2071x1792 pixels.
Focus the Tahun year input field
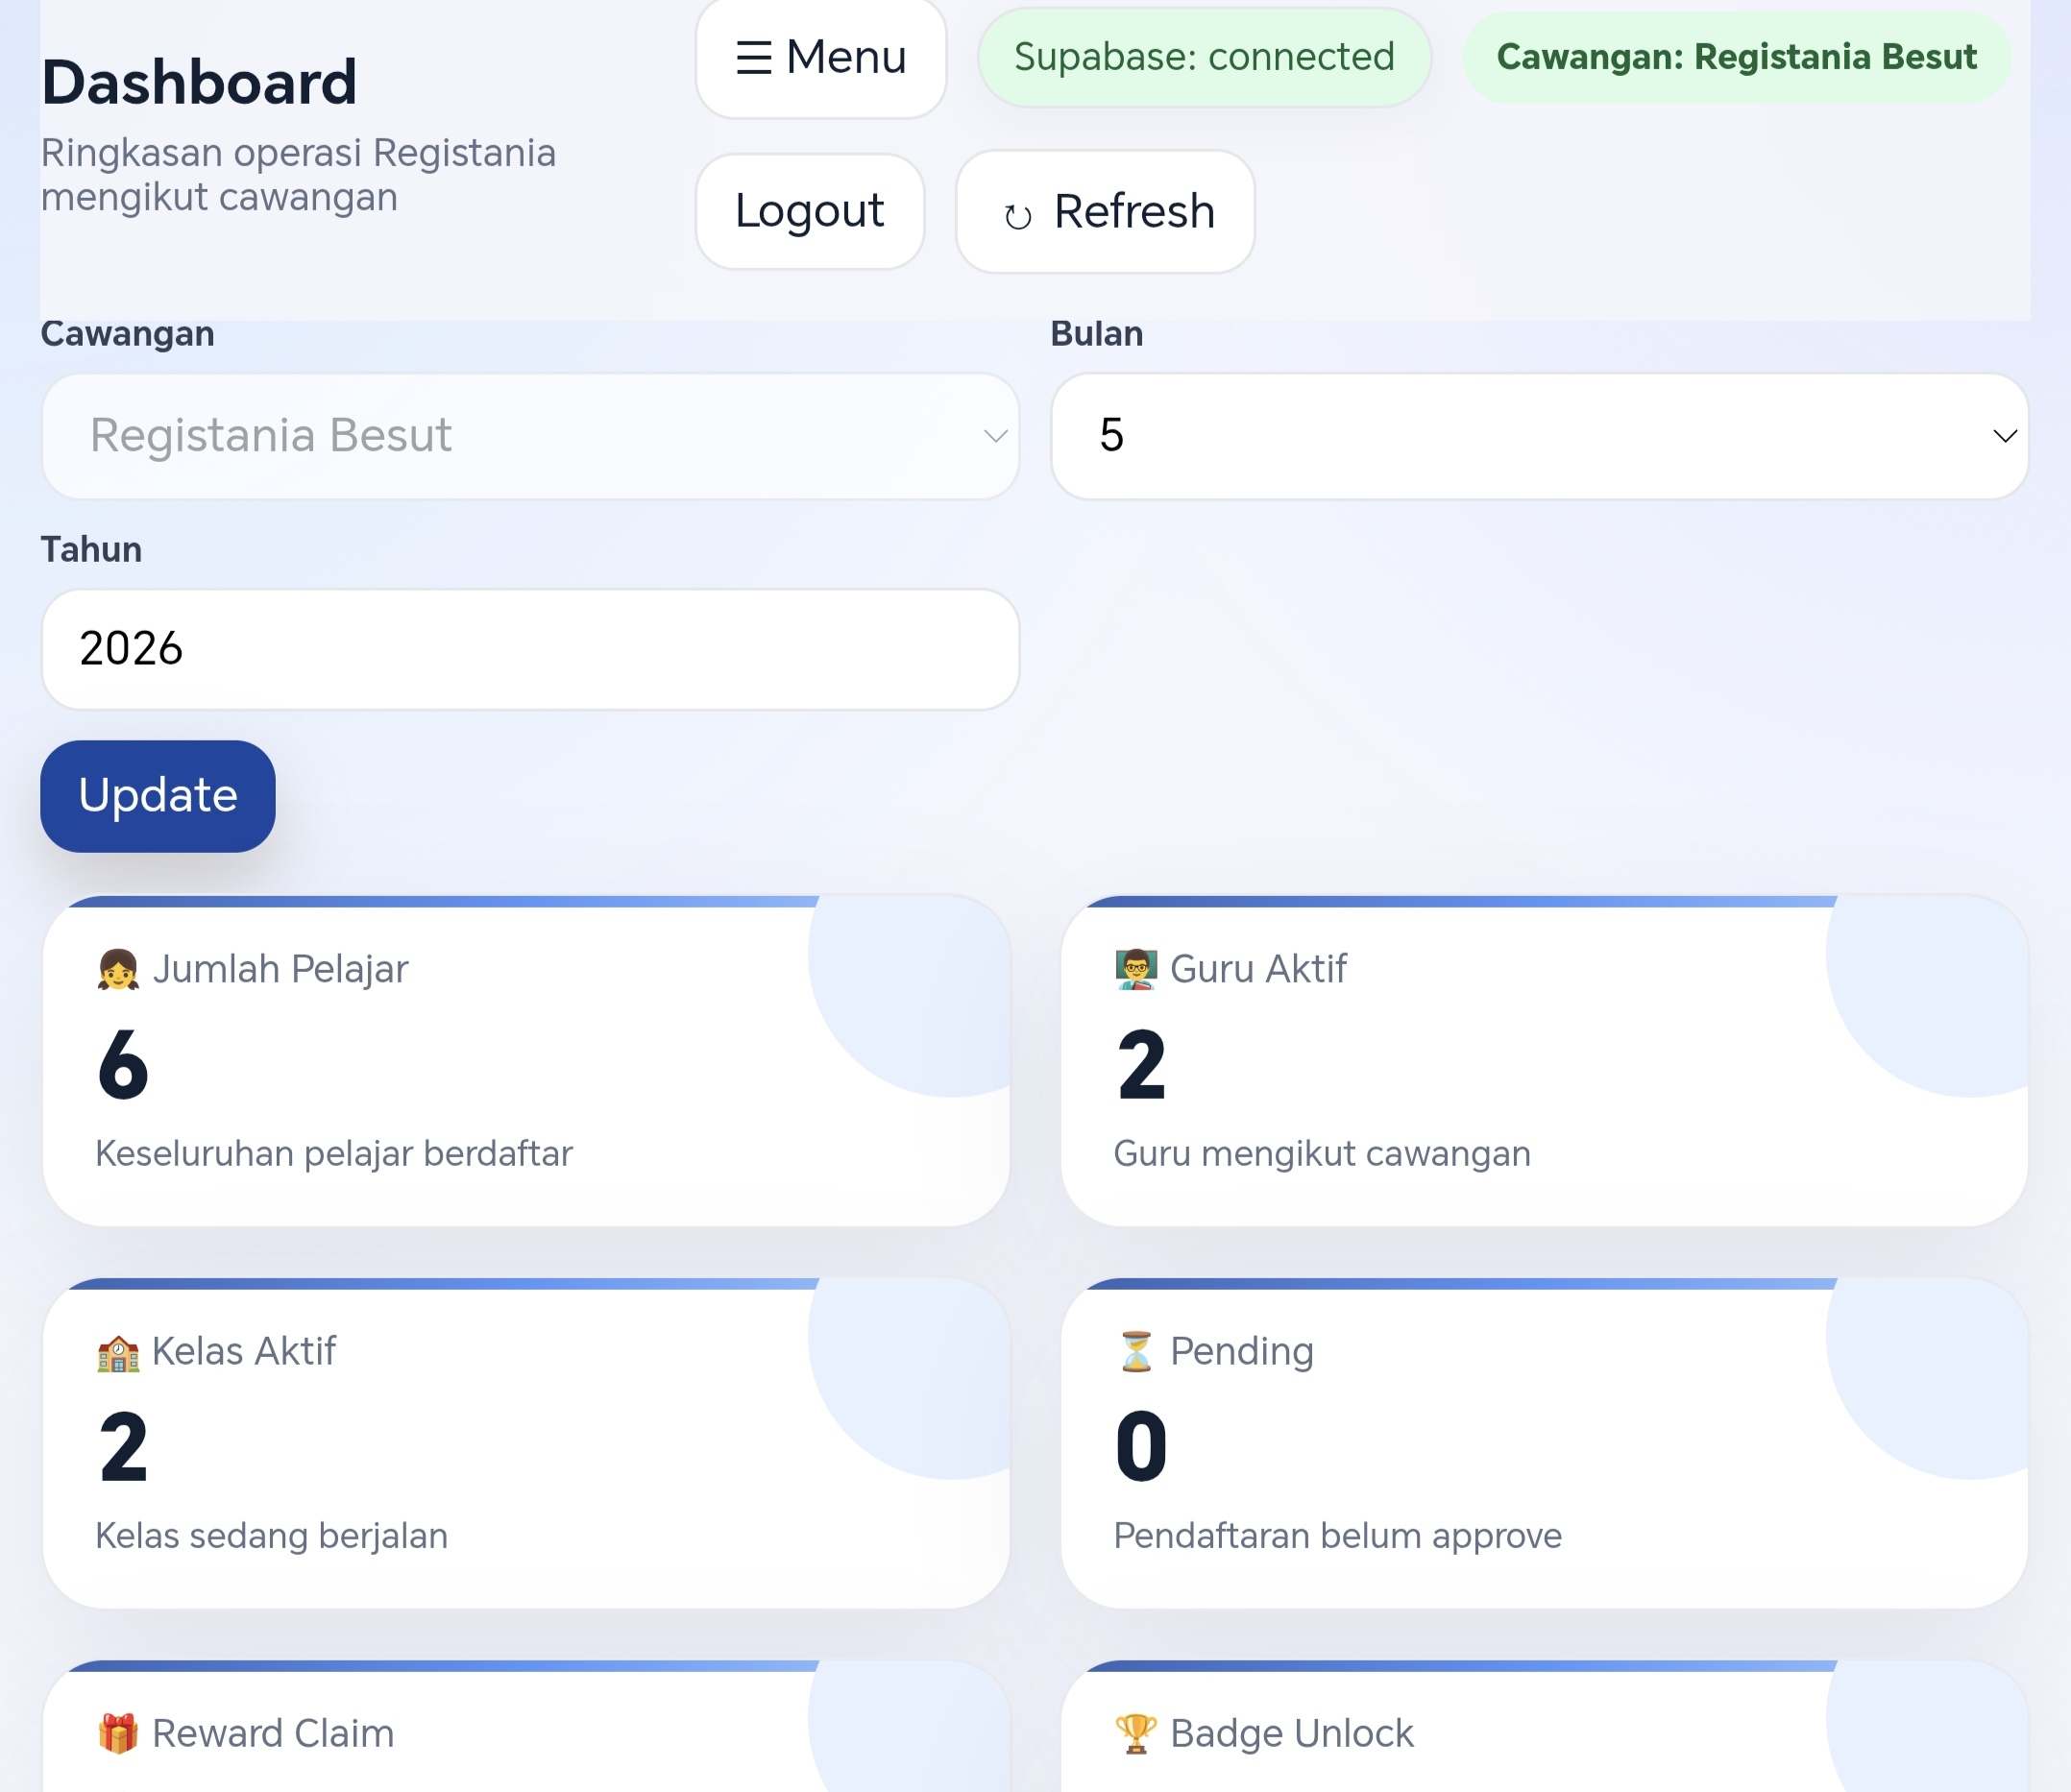531,649
